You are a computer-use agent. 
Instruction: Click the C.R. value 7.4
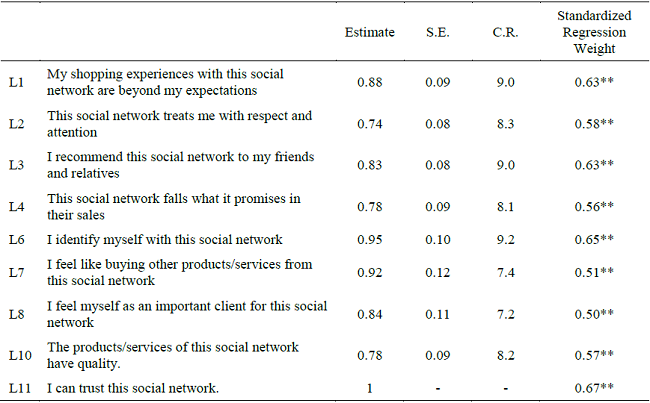[x=505, y=272]
